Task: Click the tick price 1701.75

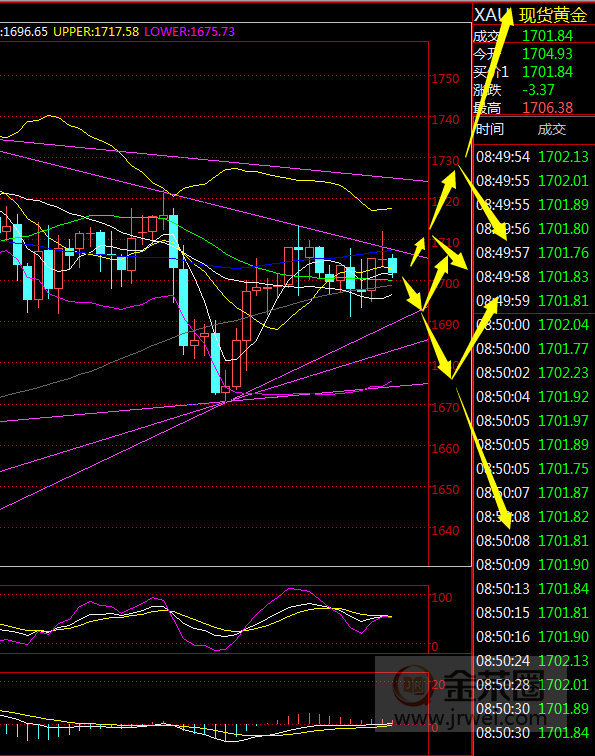Action: [x=563, y=469]
